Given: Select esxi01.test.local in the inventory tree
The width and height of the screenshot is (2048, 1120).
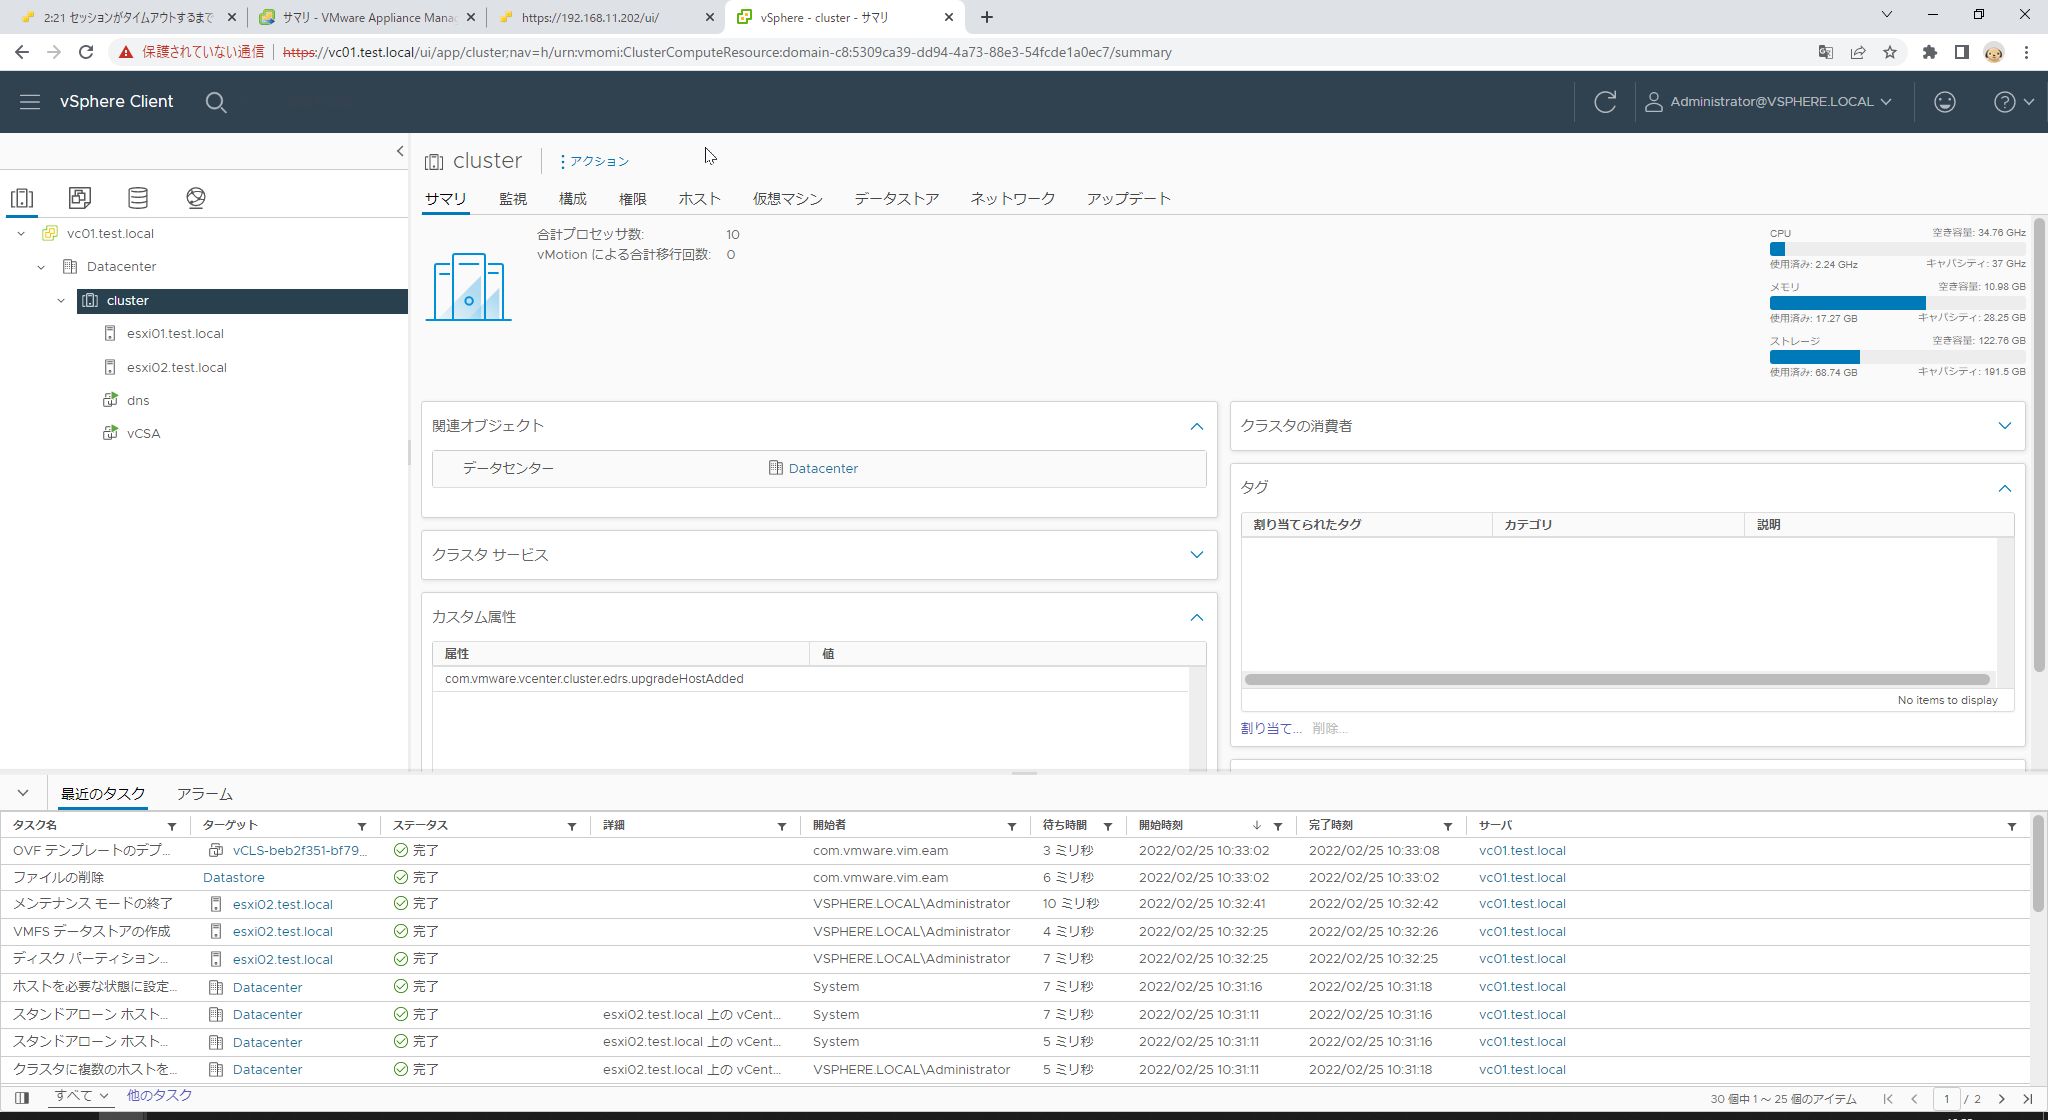Looking at the screenshot, I should point(175,334).
